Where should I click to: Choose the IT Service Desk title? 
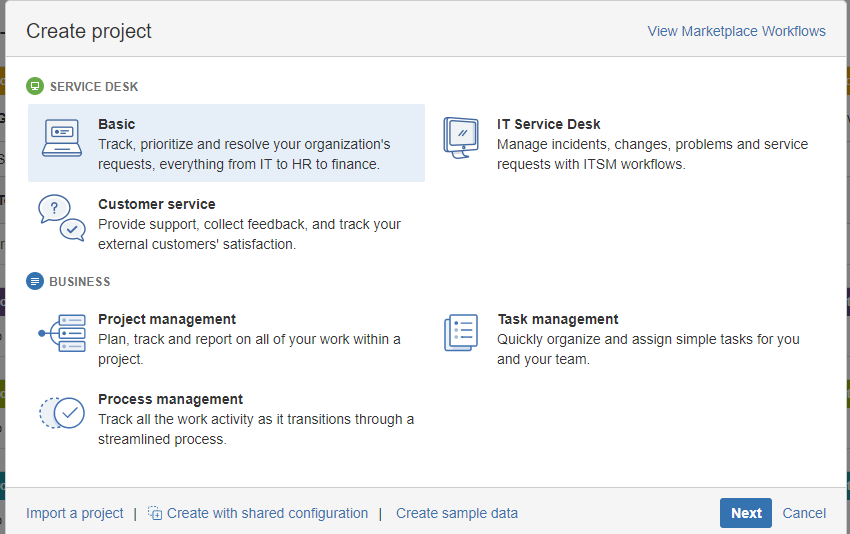pos(548,124)
